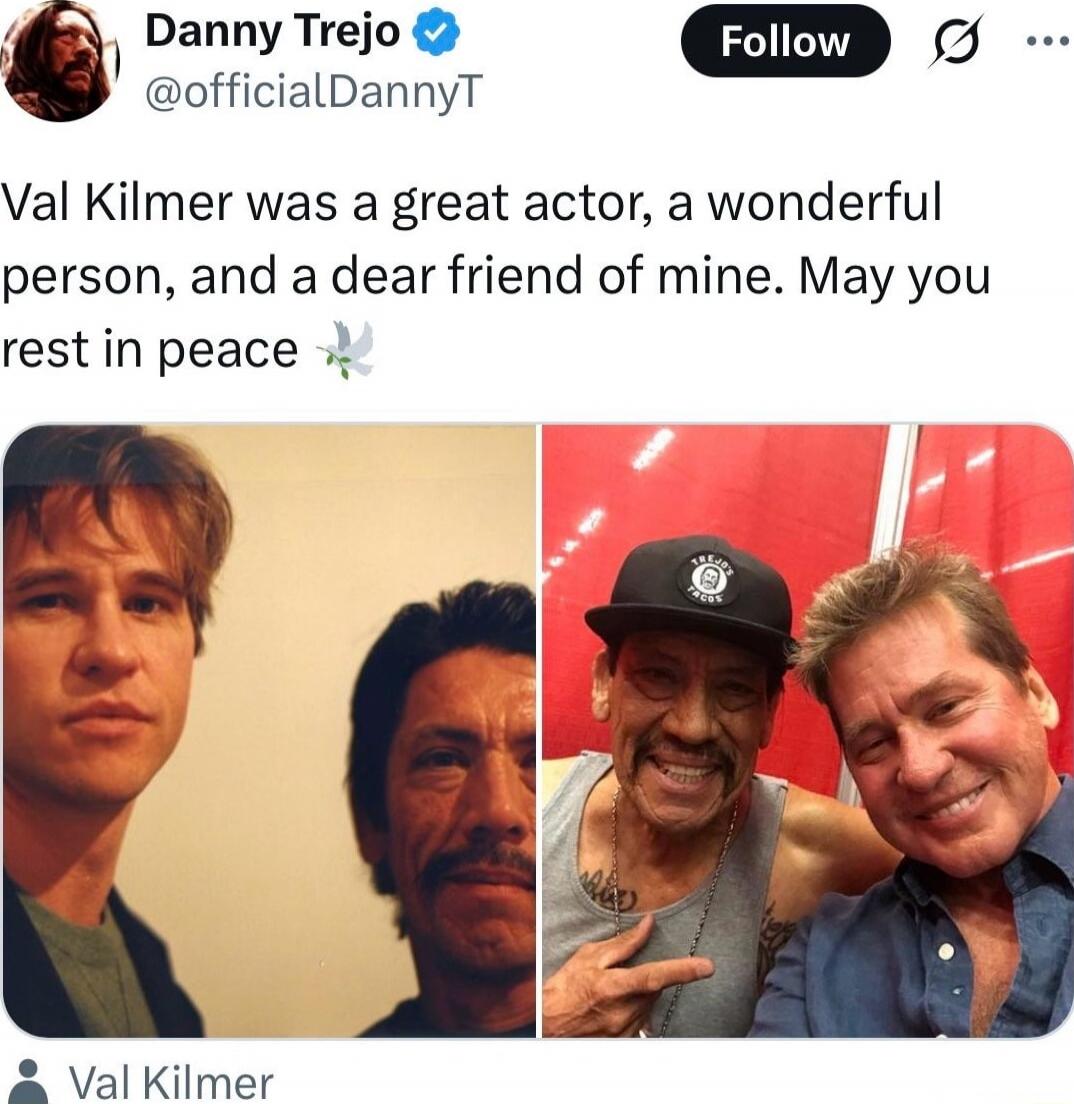The image size is (1074, 1104).
Task: Click the Danny Trejo display name
Action: (273, 32)
